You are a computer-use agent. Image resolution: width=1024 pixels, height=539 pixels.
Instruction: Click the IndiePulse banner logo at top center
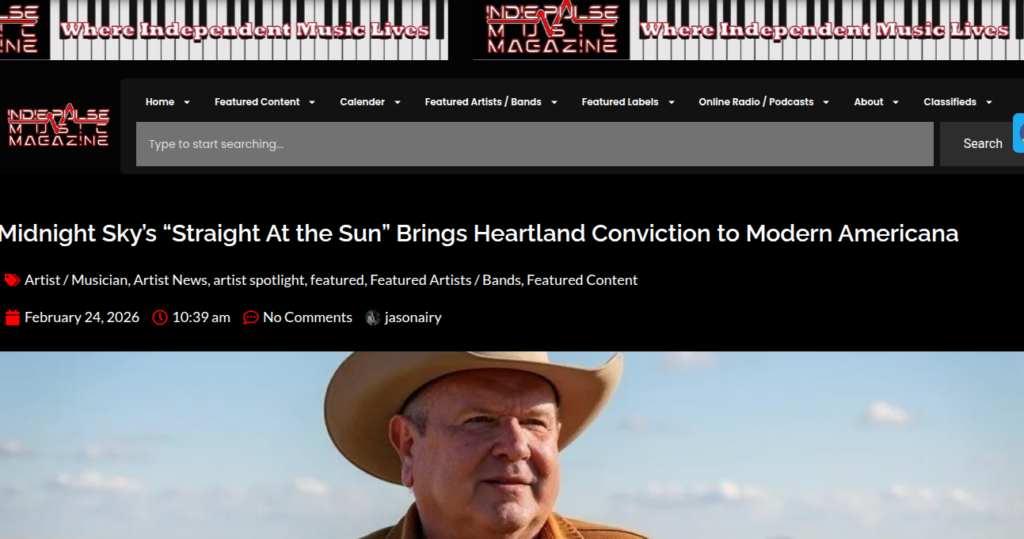point(552,29)
